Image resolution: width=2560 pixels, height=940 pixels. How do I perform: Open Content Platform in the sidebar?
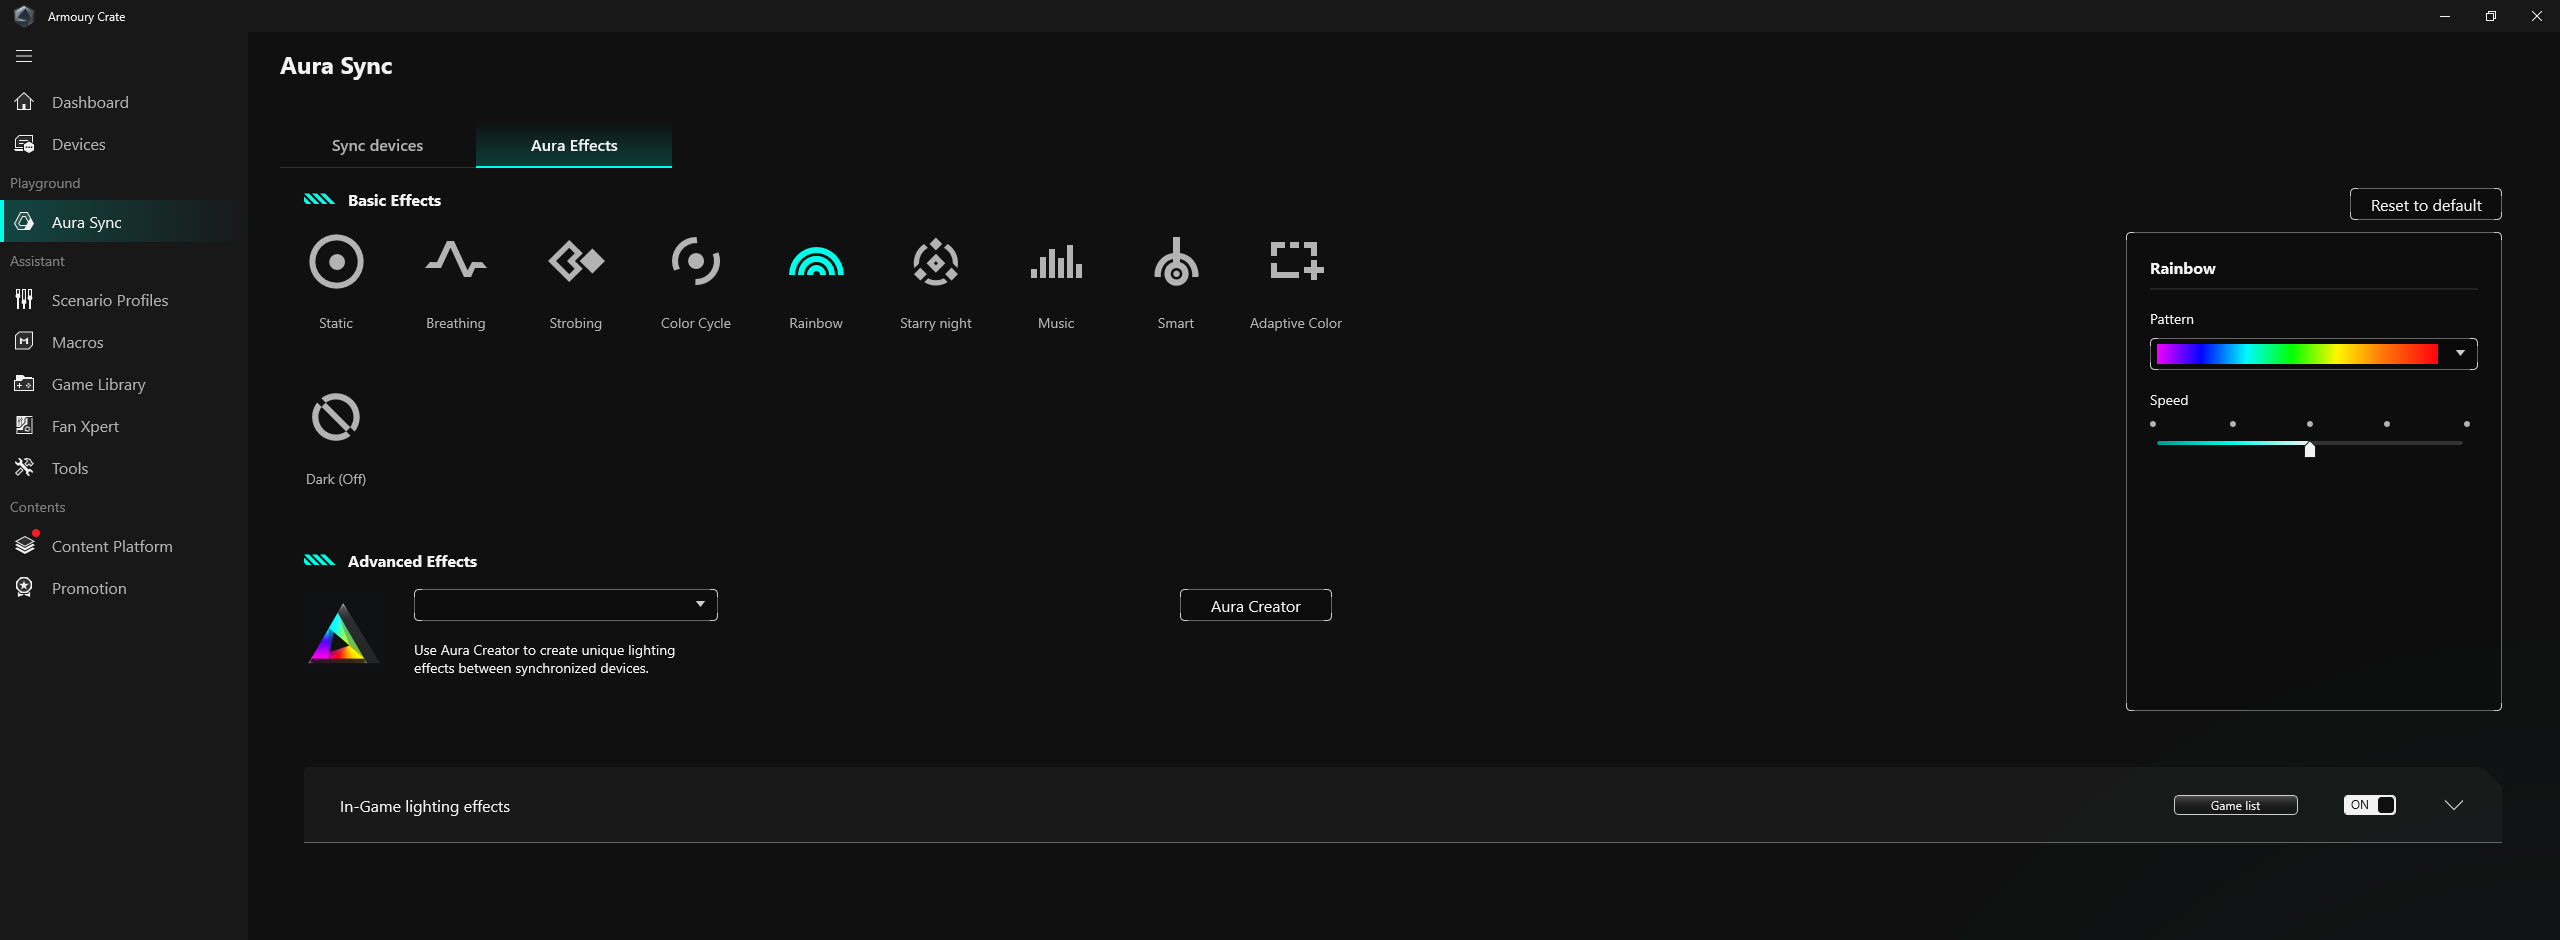point(124,546)
